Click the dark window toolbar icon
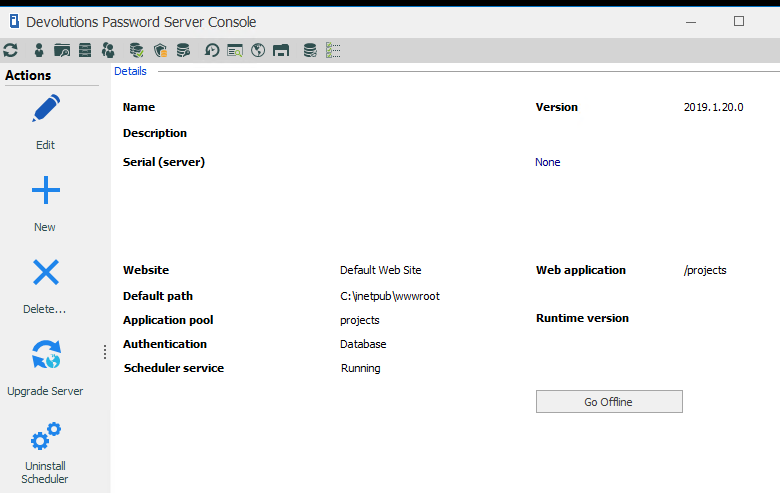 pos(281,50)
